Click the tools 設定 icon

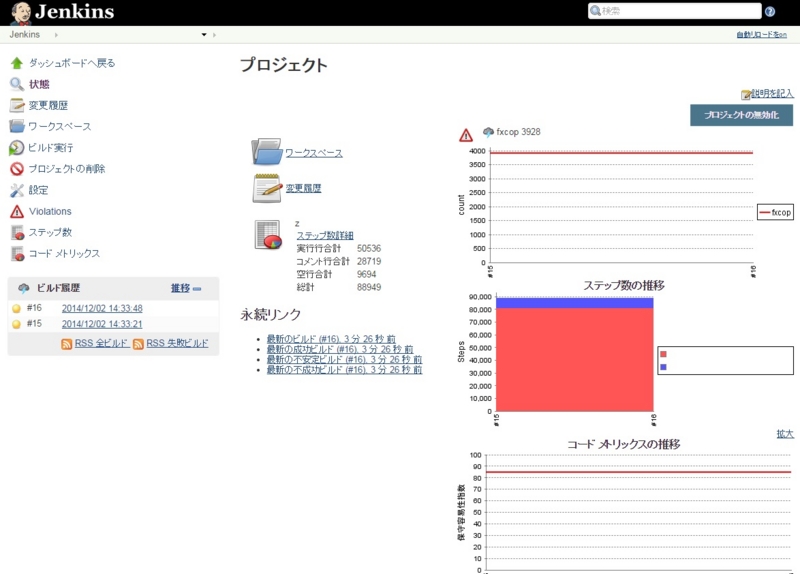click(x=17, y=190)
